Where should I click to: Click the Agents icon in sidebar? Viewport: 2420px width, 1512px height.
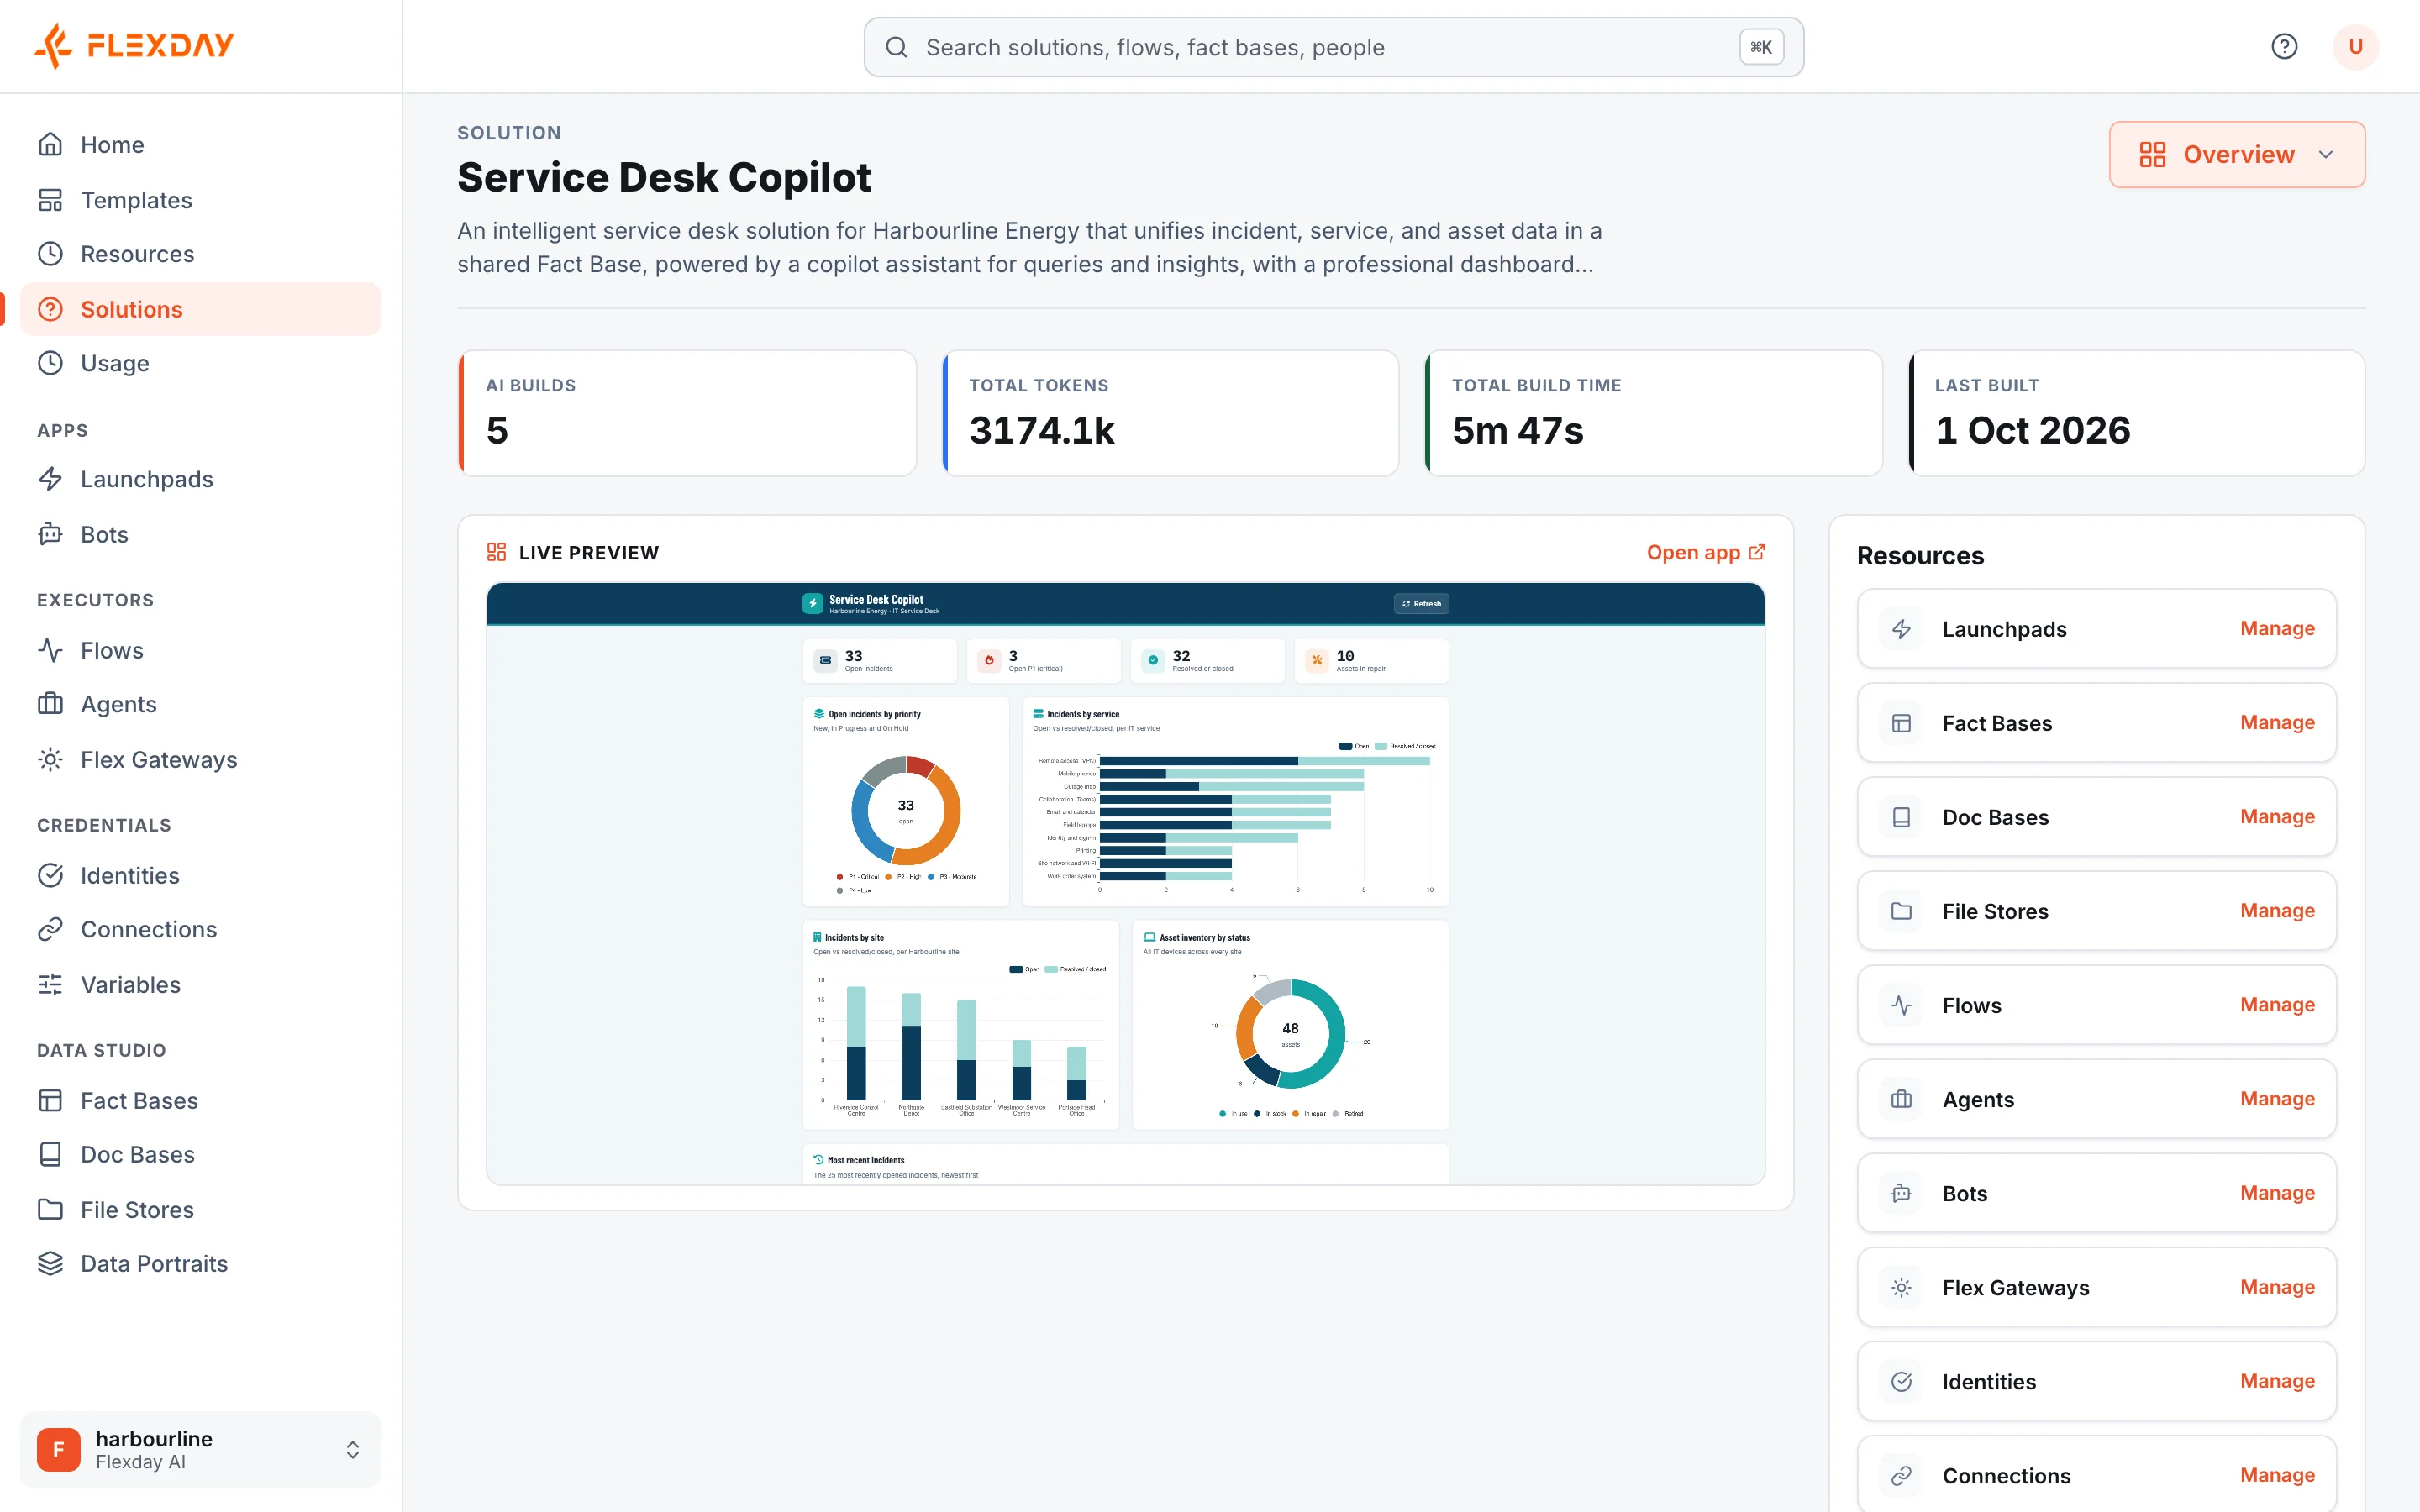coord(50,704)
